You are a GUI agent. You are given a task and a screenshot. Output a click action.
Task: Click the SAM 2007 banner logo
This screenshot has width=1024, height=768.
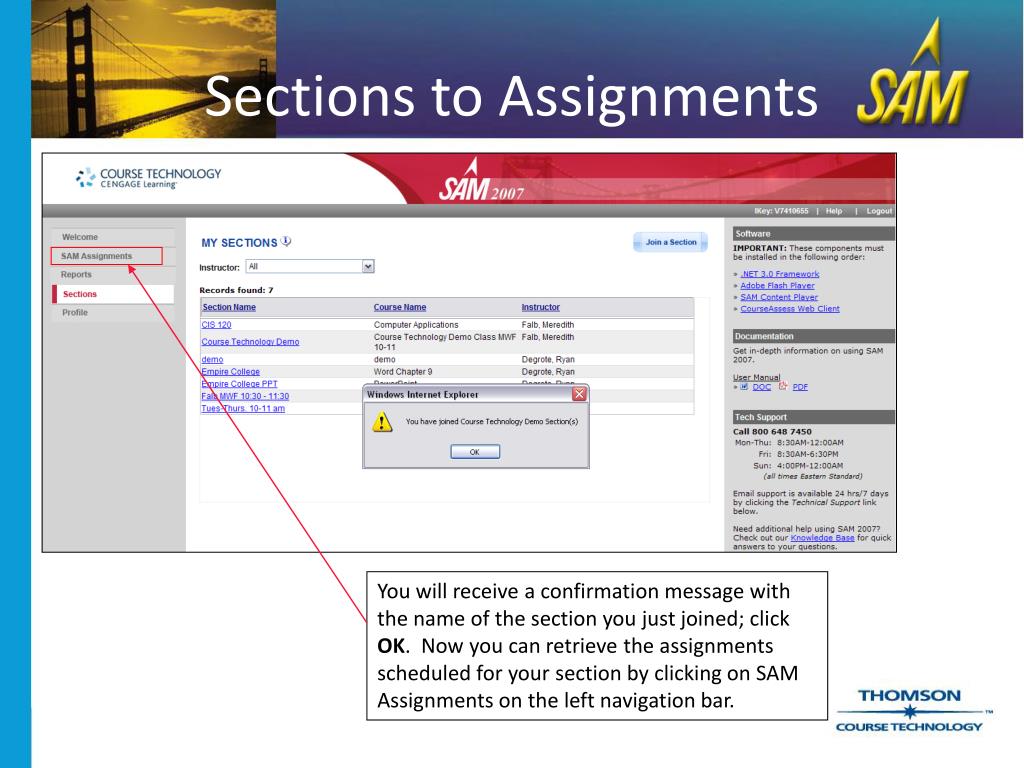coord(481,181)
